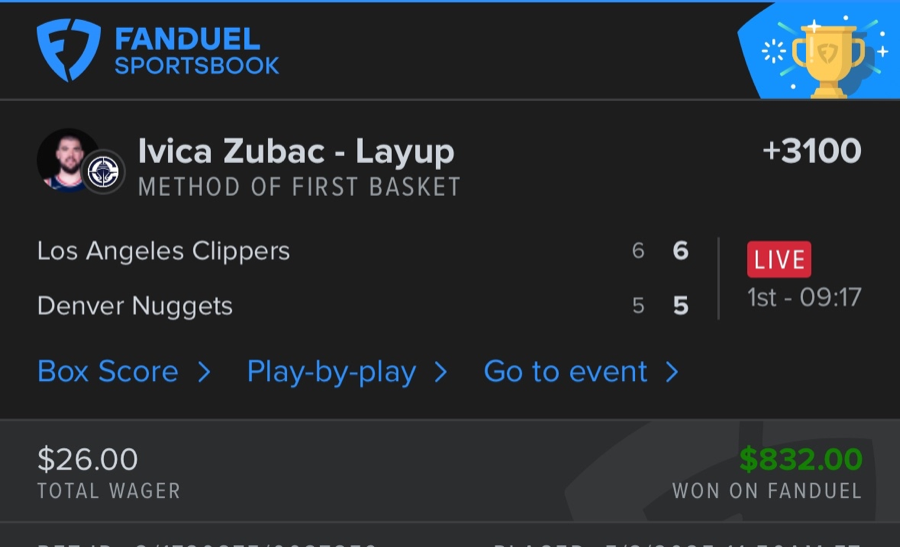The width and height of the screenshot is (900, 547).
Task: Select Go to event
Action: coord(565,372)
